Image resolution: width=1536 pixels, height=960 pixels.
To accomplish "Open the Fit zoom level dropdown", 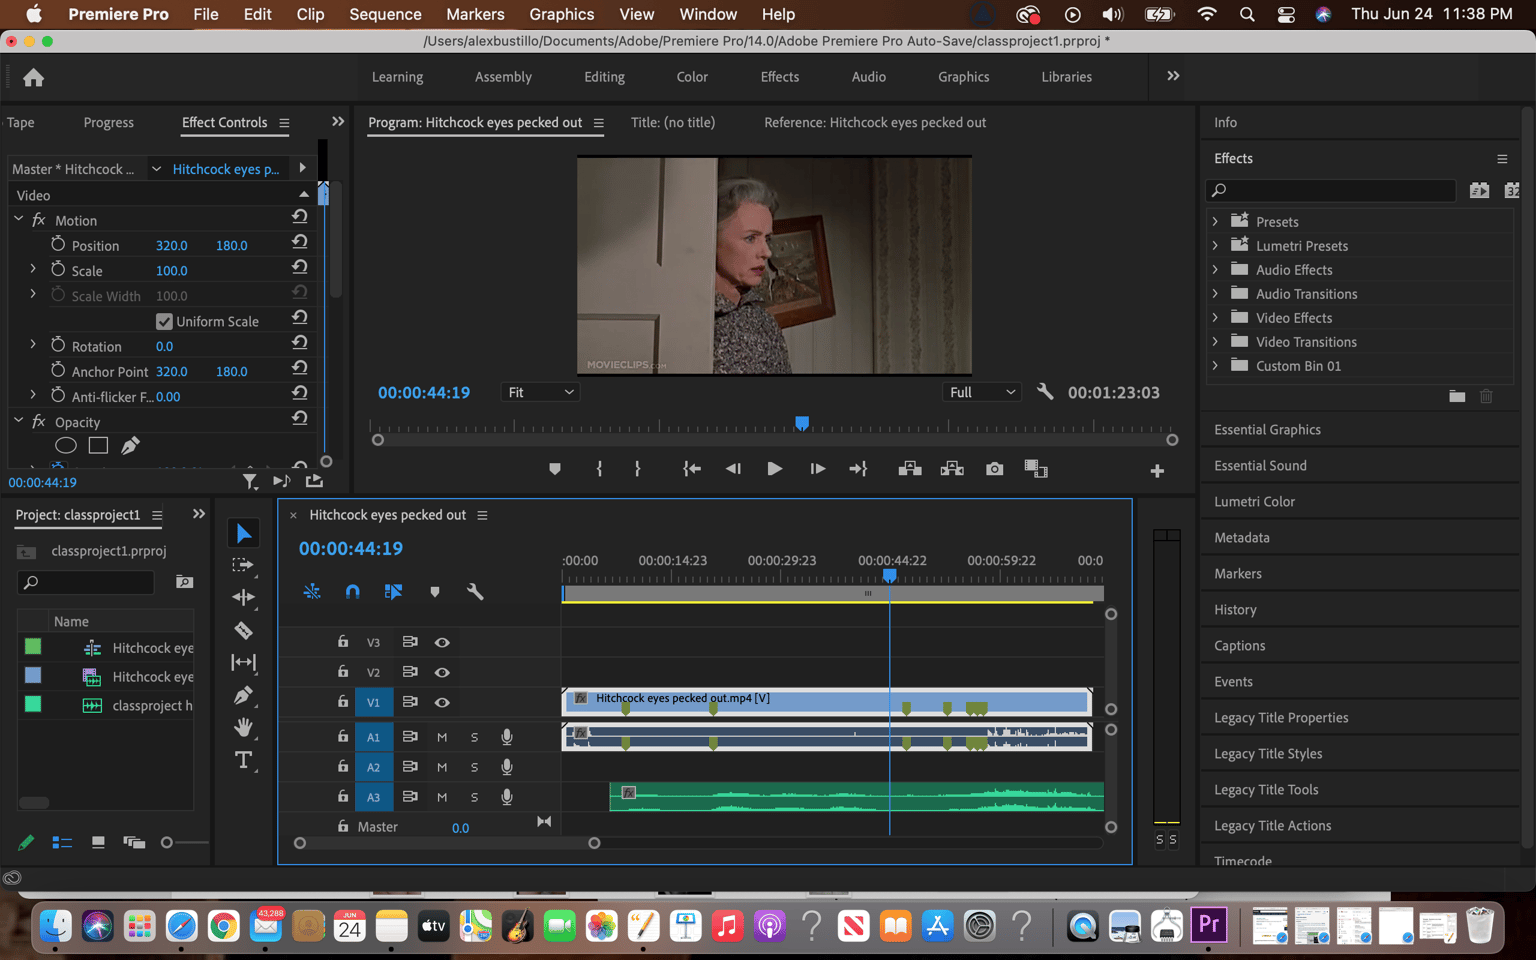I will pos(540,392).
